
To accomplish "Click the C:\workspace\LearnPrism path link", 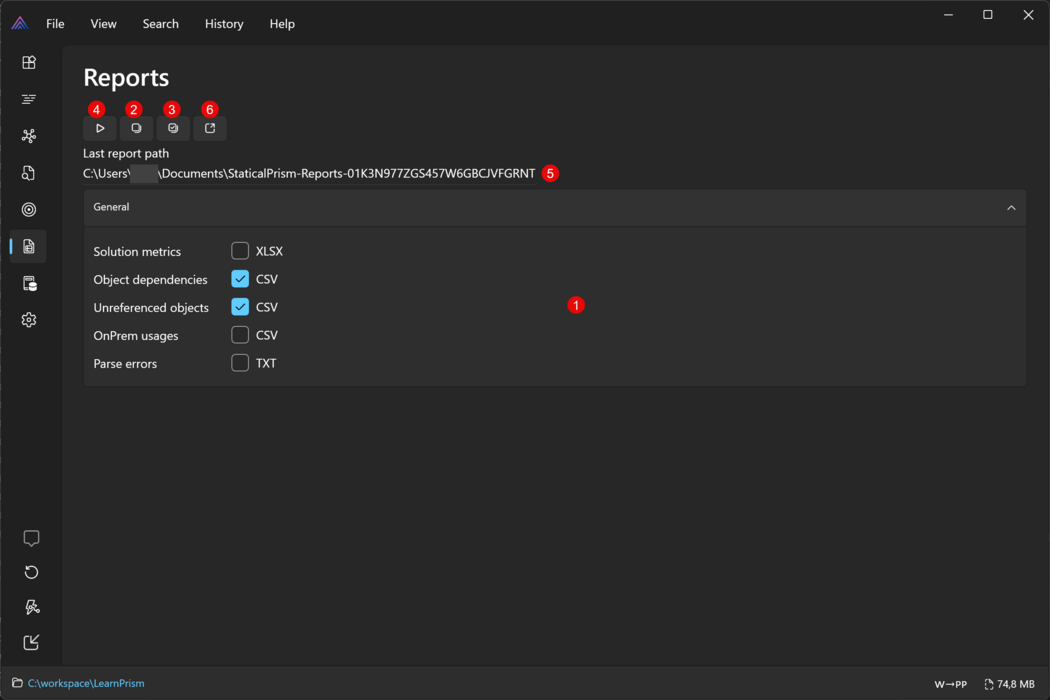I will click(86, 684).
